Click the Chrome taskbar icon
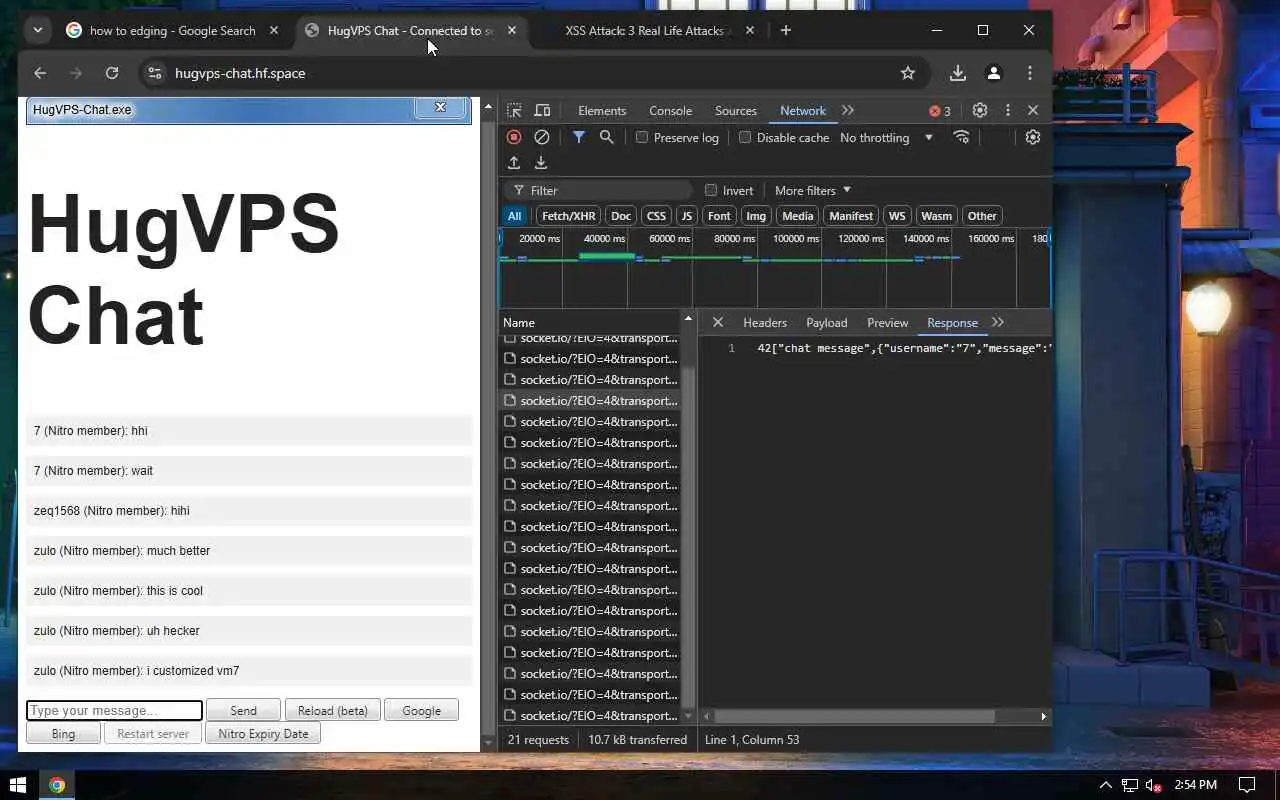The height and width of the screenshot is (800, 1280). [x=57, y=785]
